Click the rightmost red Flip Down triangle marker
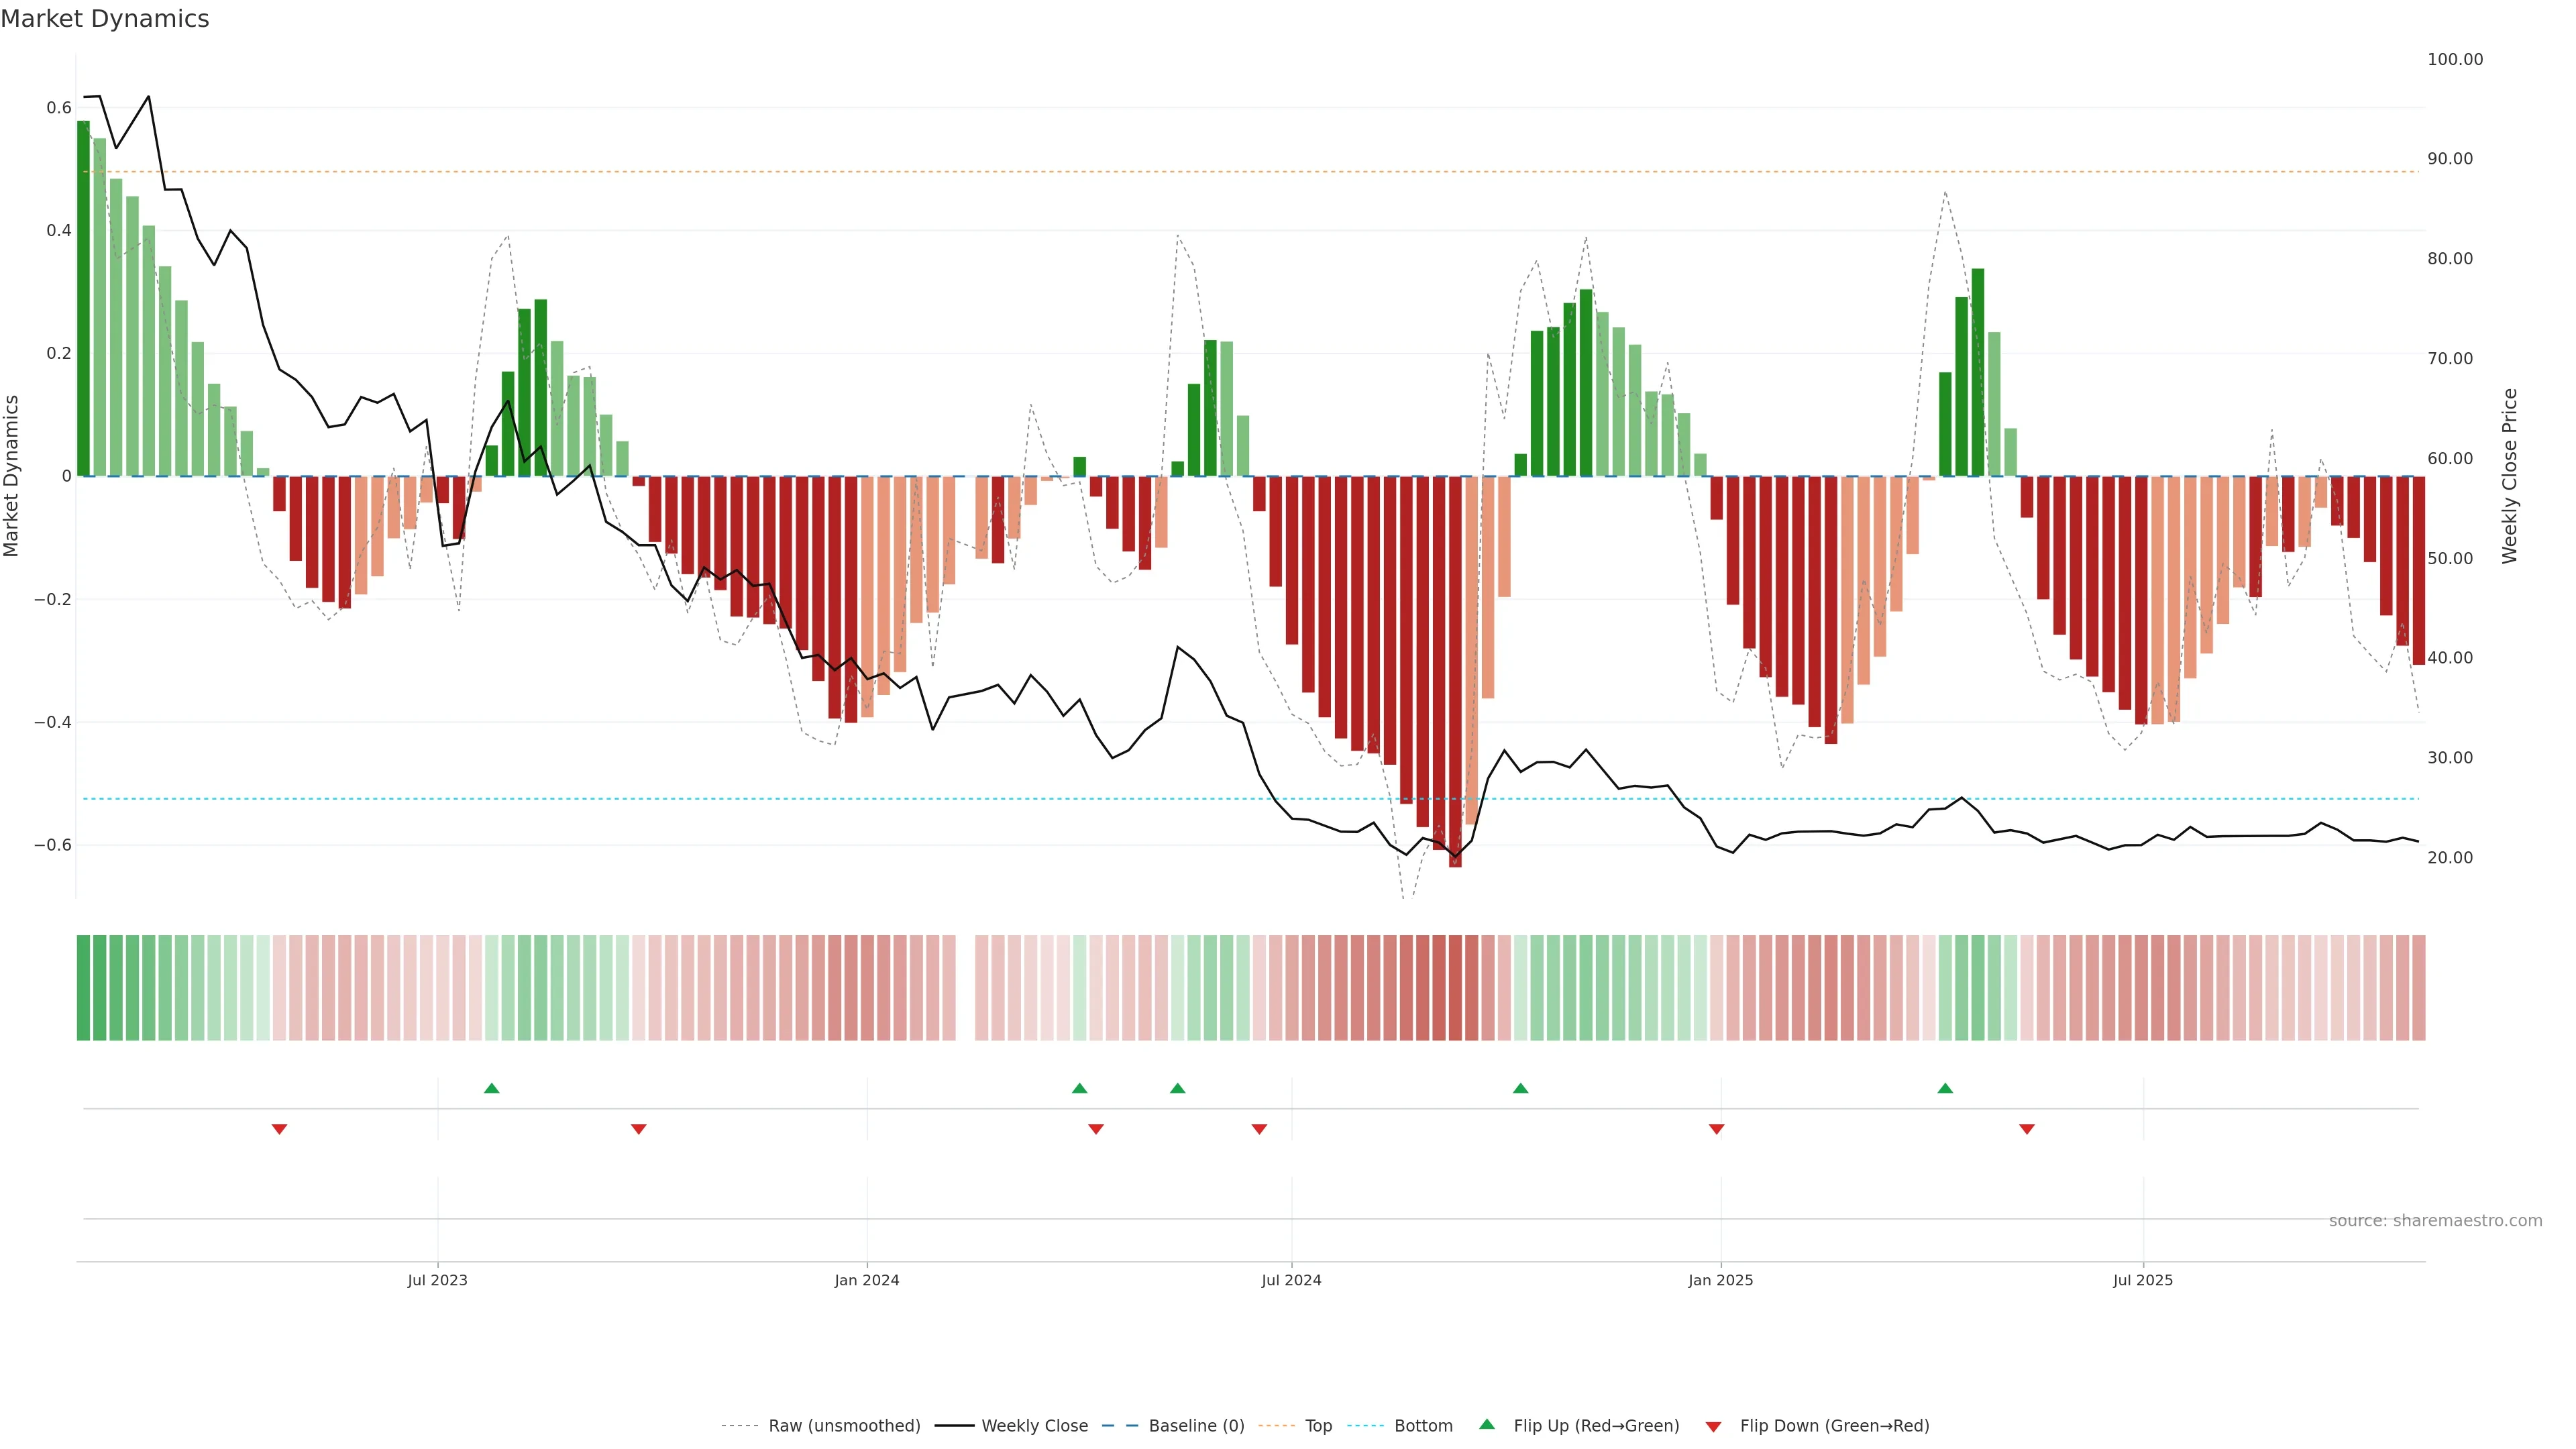Screen dimensions: 2576x1449 (2026, 1129)
